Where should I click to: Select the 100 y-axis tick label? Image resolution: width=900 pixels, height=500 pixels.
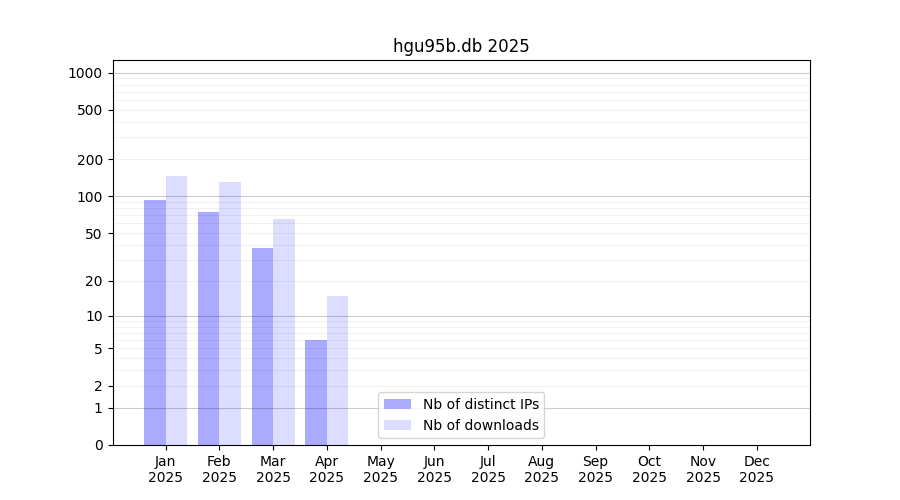90,197
